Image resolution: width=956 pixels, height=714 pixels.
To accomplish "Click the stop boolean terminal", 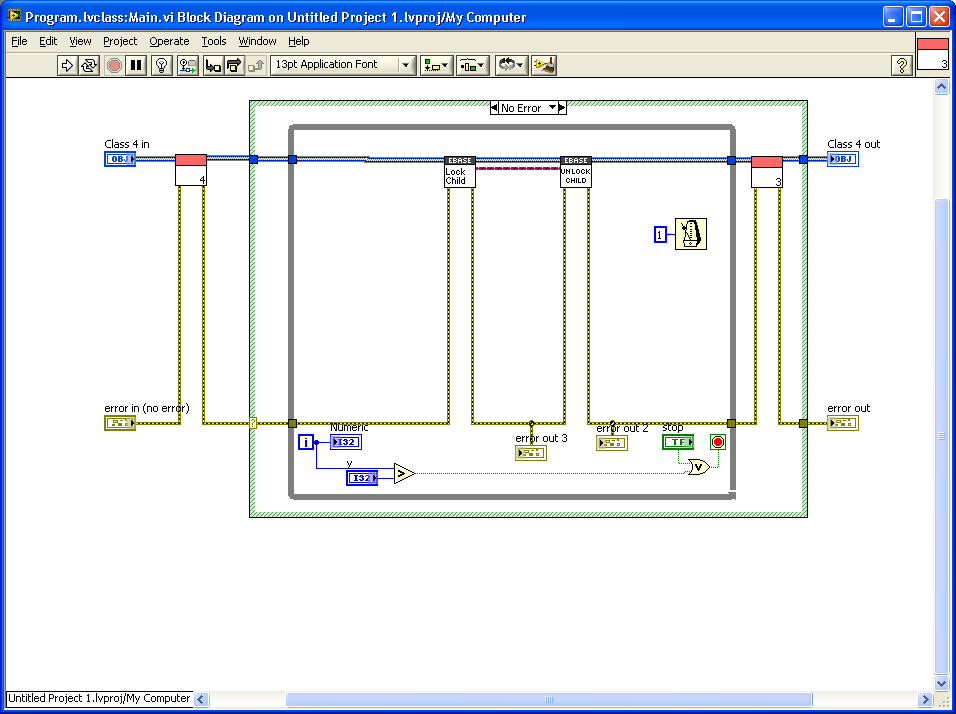I will tap(677, 442).
